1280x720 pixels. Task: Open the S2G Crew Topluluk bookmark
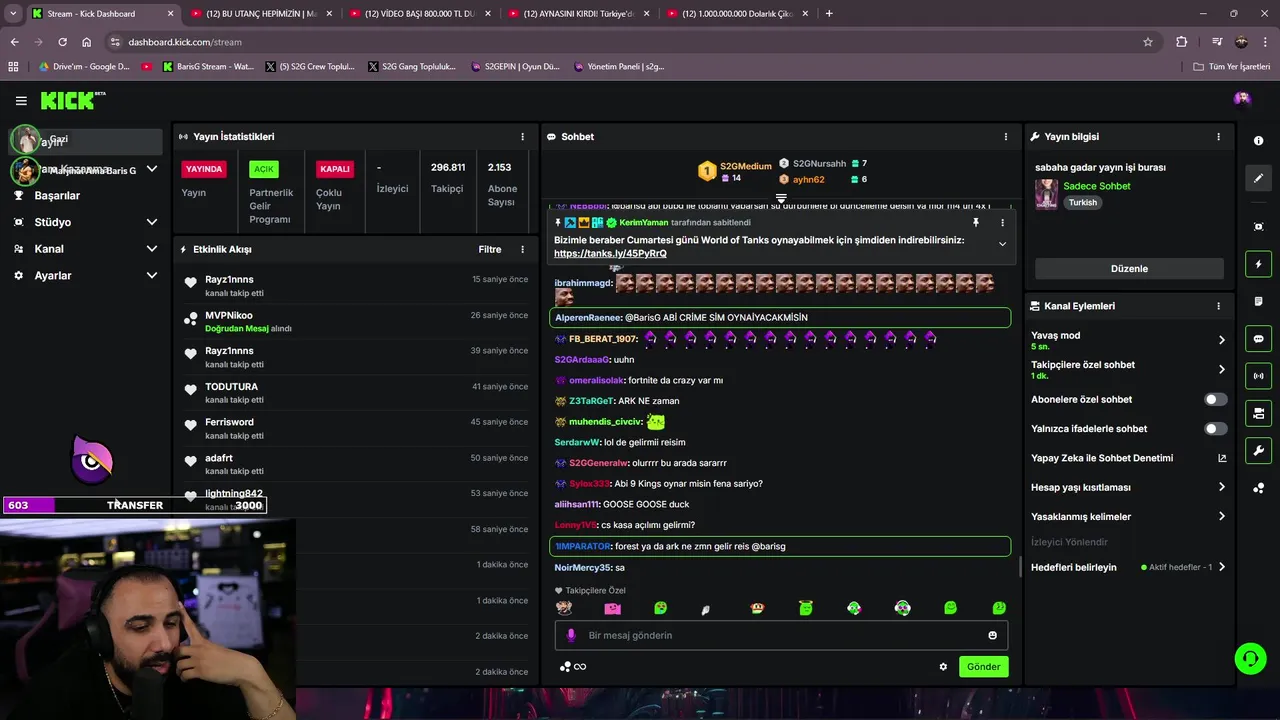click(311, 67)
